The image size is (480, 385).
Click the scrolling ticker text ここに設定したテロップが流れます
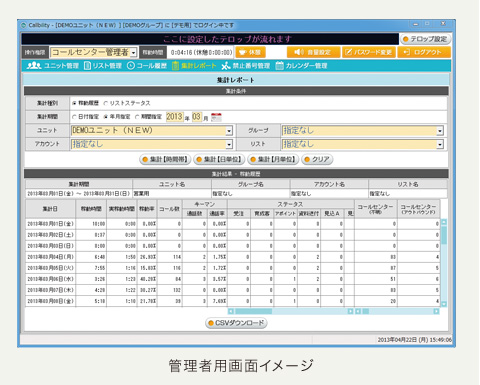pyautogui.click(x=227, y=39)
